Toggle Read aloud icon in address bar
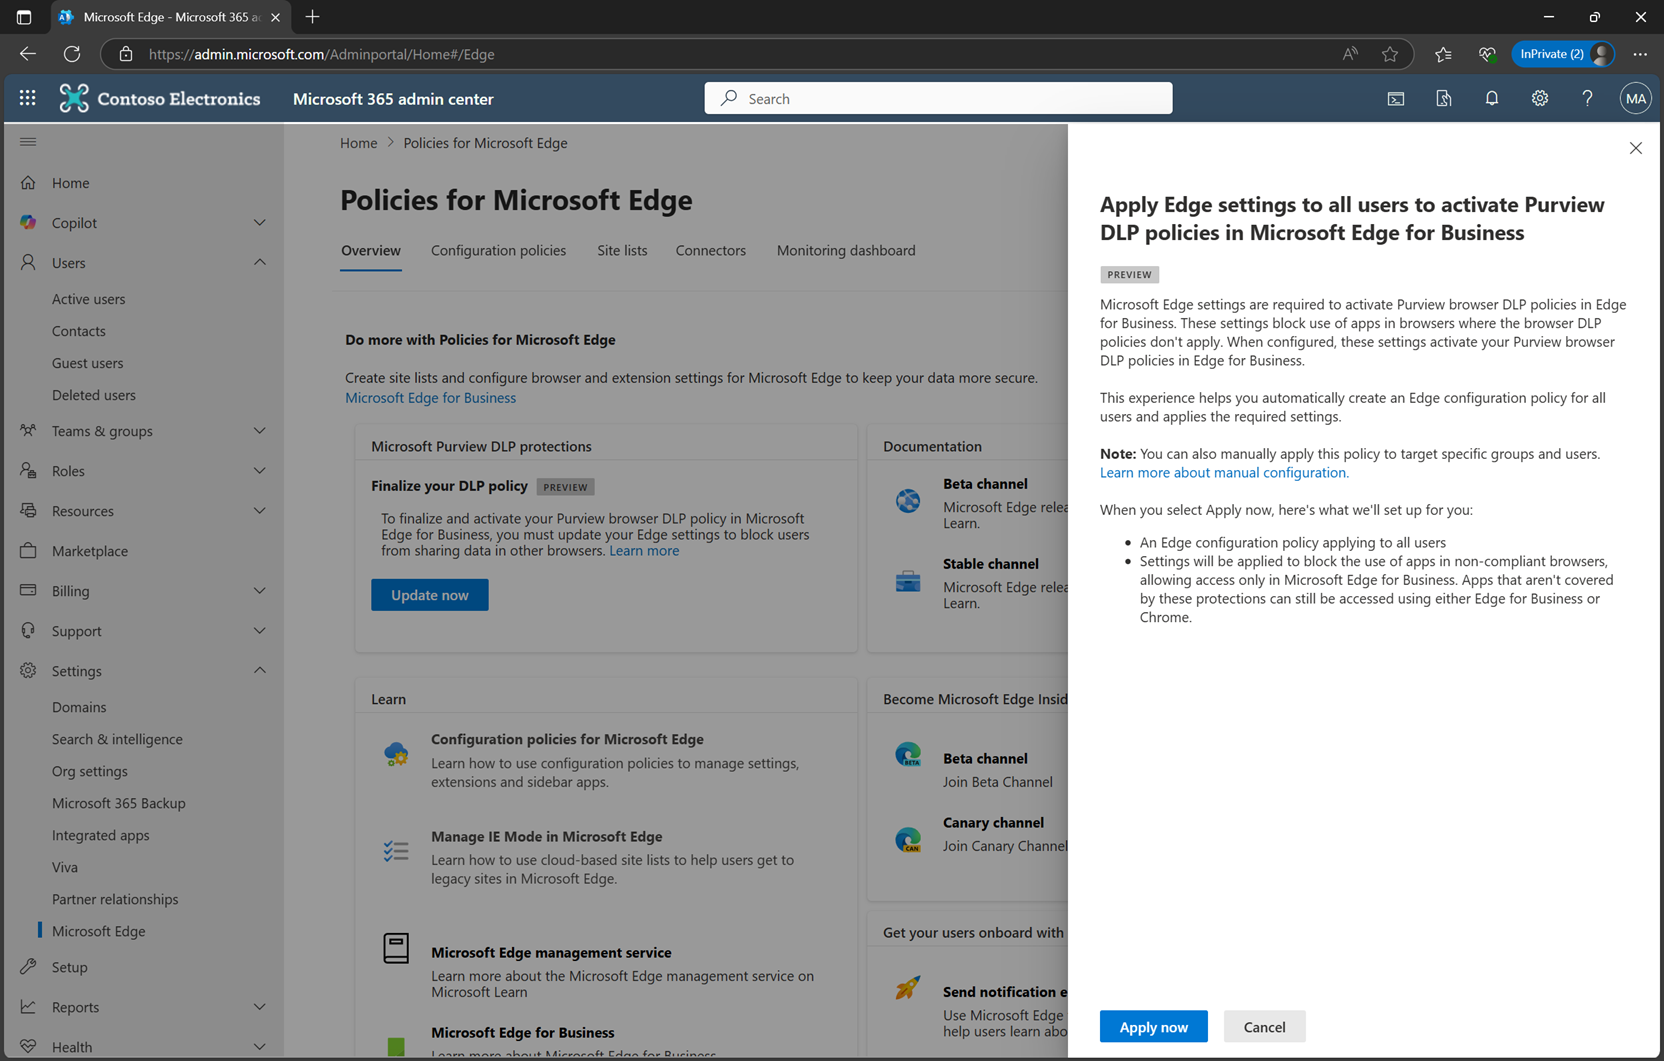This screenshot has height=1061, width=1664. tap(1350, 54)
